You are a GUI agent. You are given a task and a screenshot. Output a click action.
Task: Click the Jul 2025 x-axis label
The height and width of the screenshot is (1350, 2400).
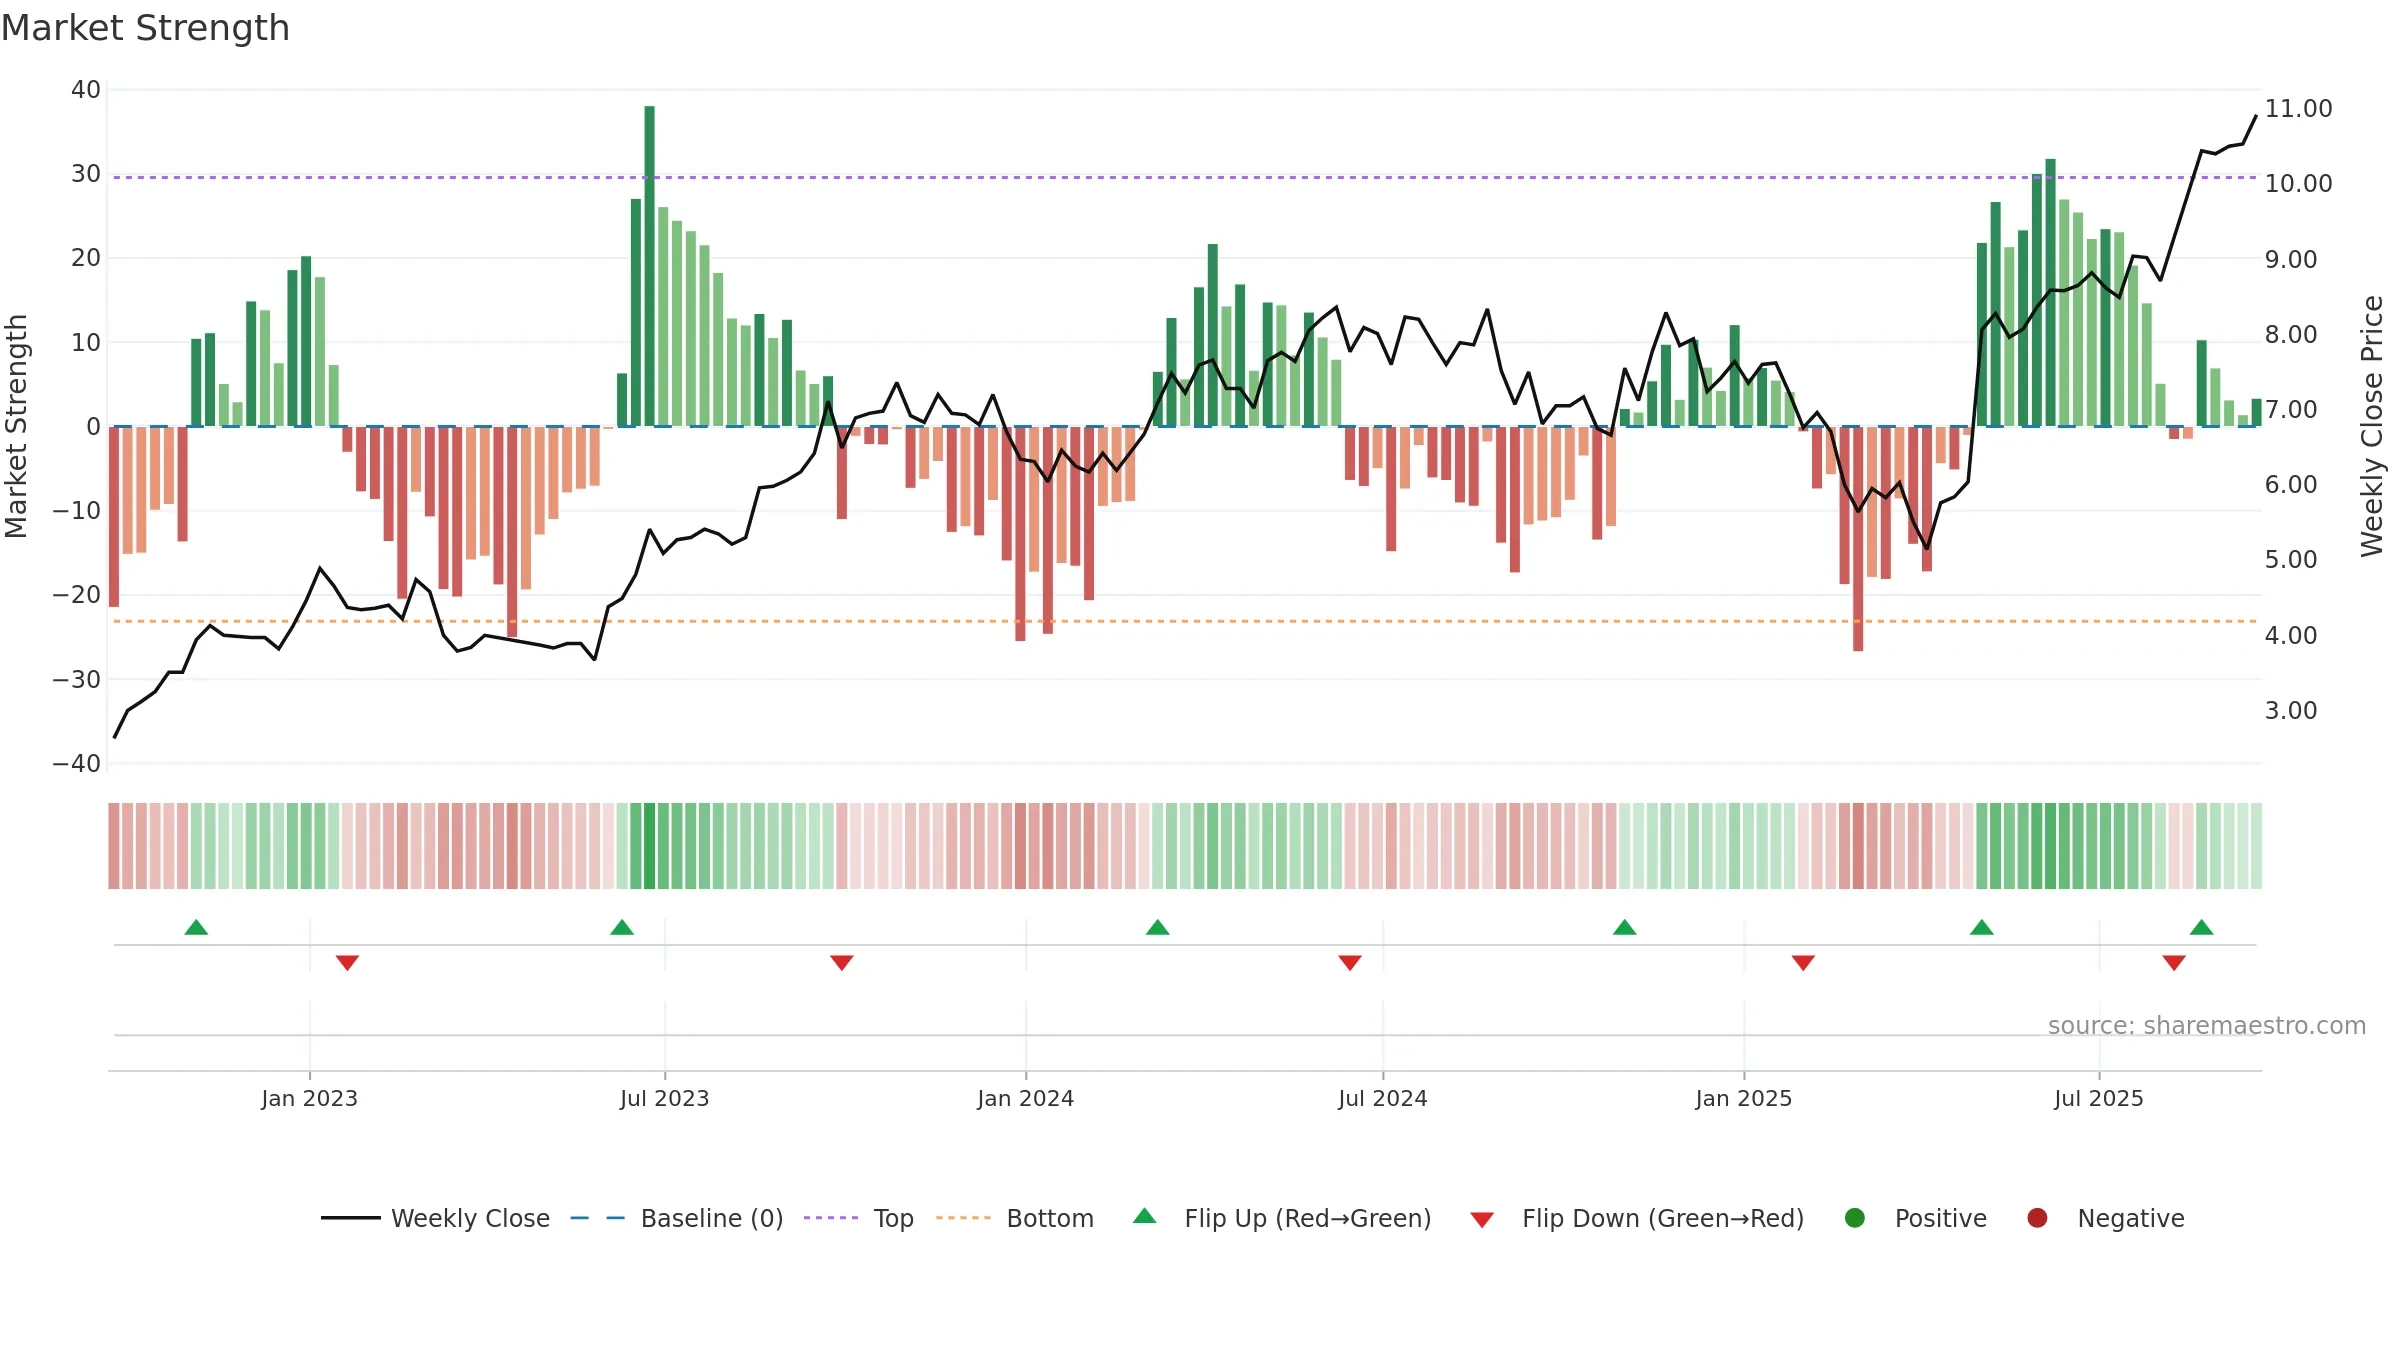[2099, 1098]
